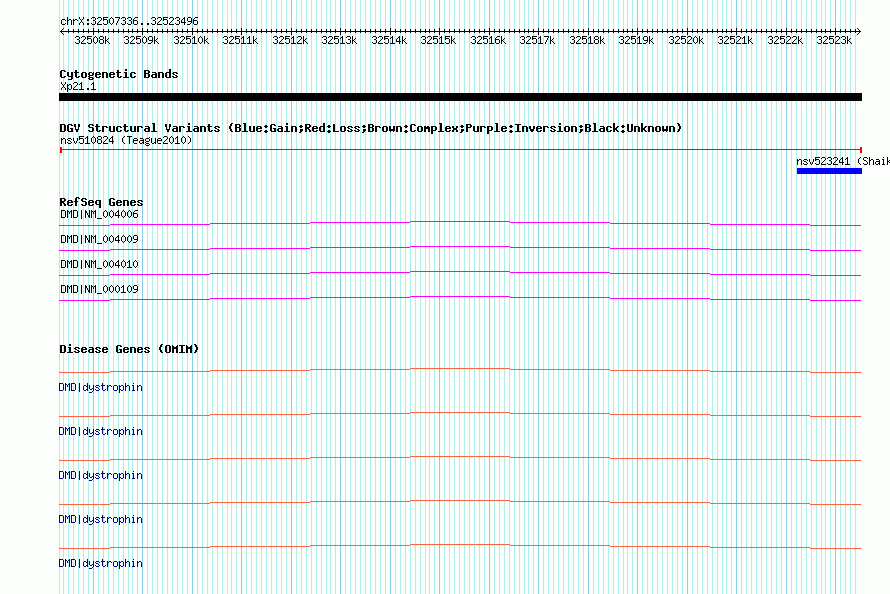890x594 pixels.
Task: Open the DMD|NM_004006 transcript label
Action: (99, 214)
